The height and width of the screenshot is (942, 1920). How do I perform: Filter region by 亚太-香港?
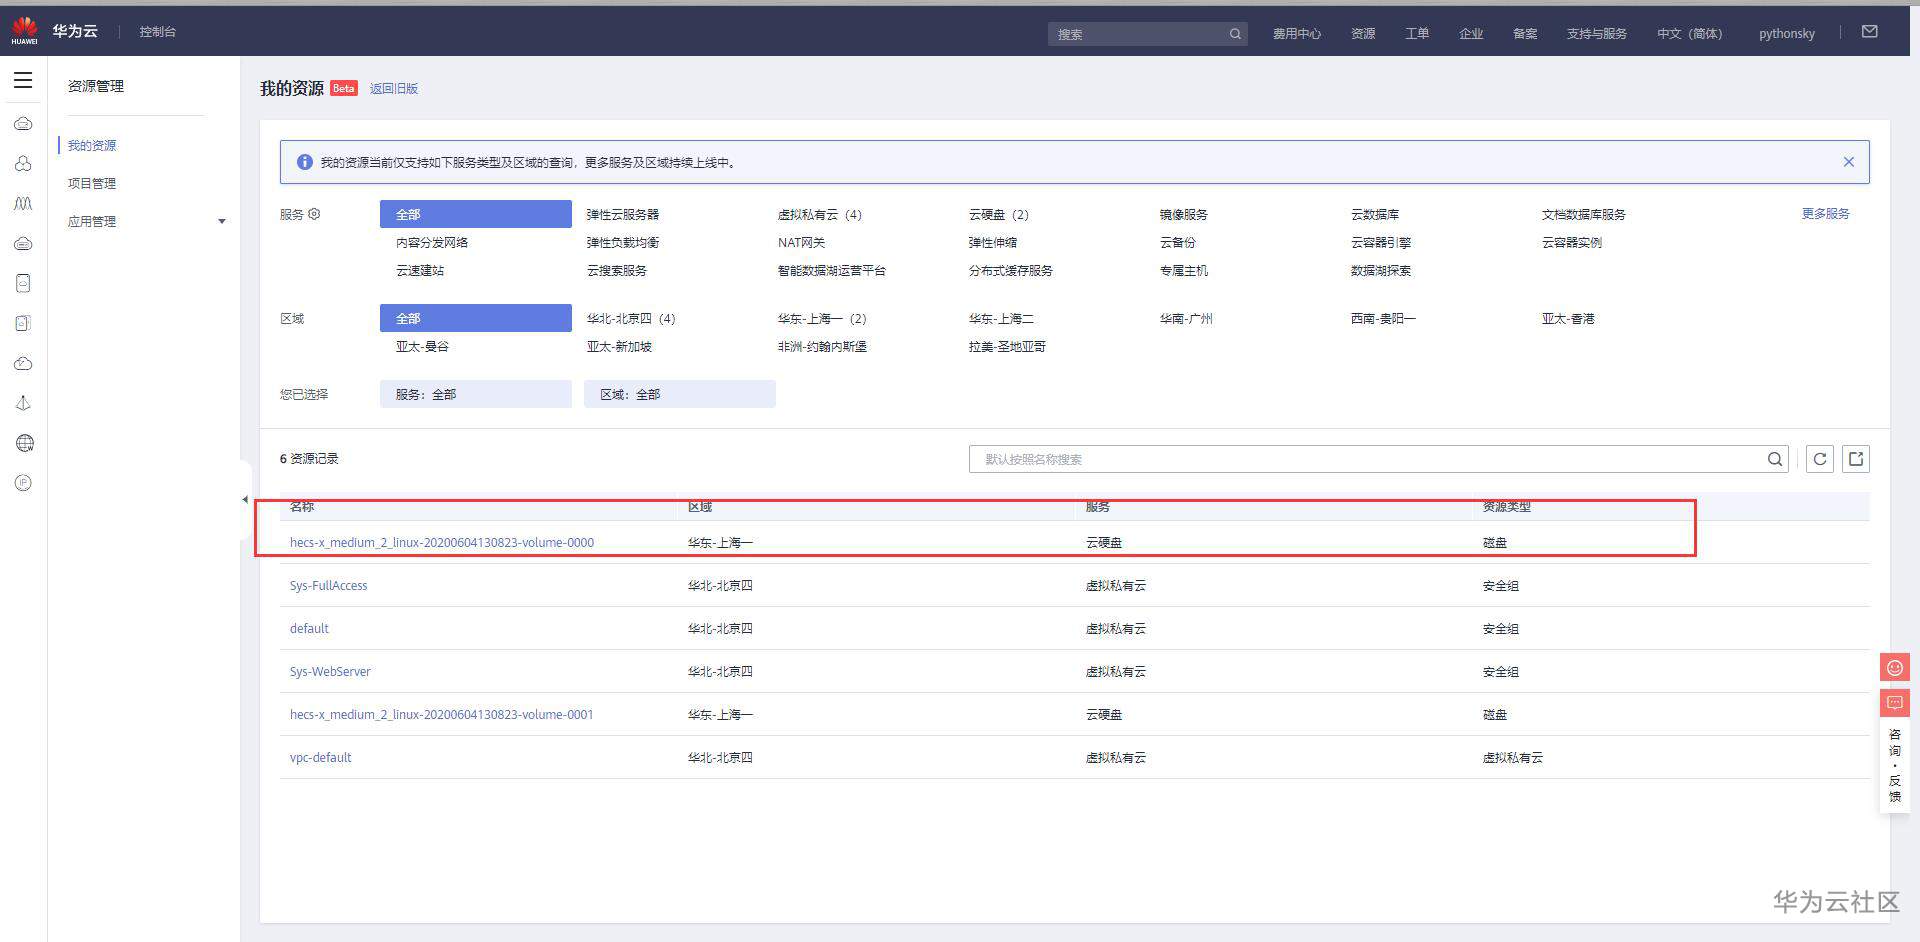(x=1568, y=319)
